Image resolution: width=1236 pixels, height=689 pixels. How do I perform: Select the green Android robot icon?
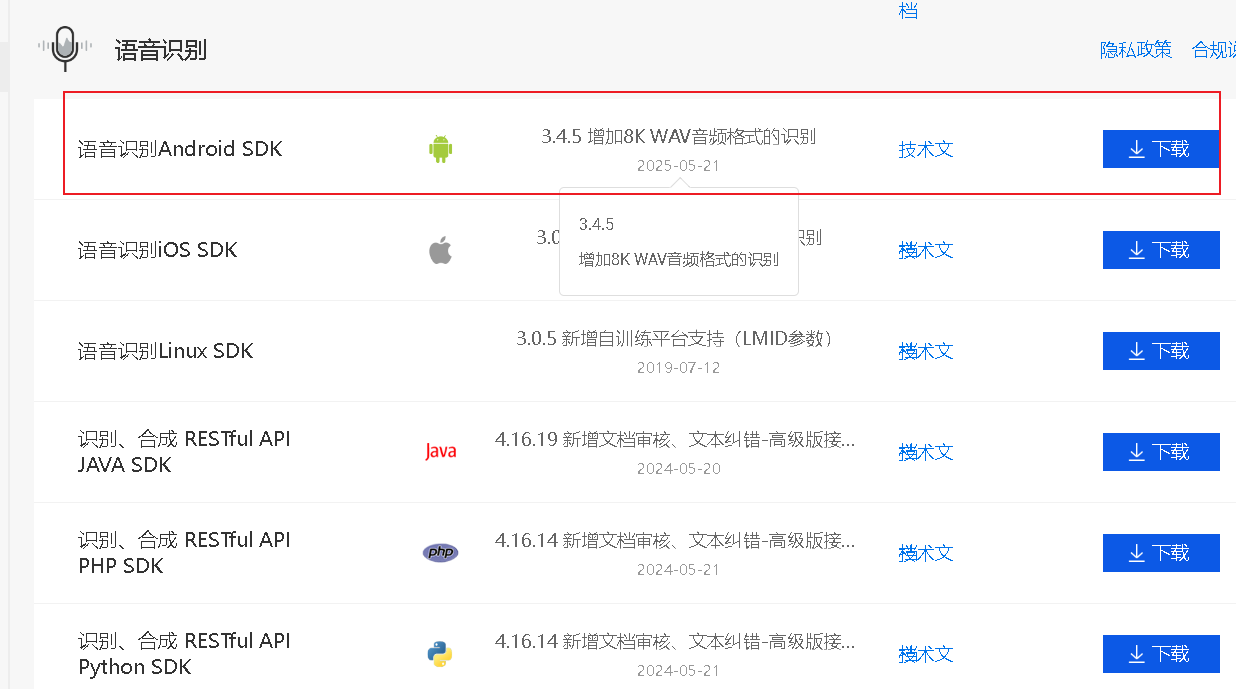click(x=440, y=147)
